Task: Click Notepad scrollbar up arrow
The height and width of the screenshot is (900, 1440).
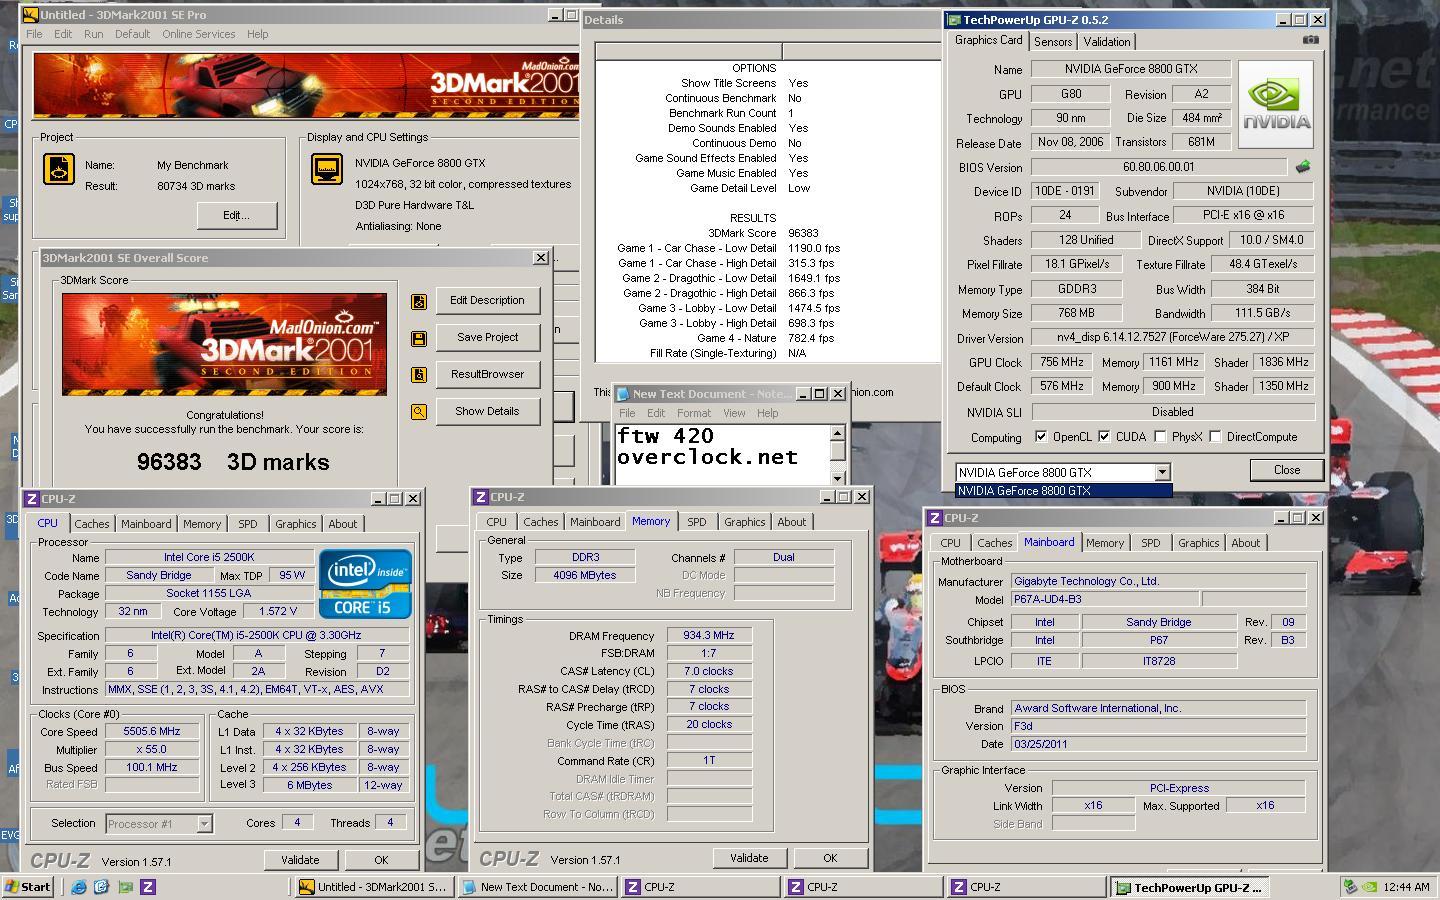Action: 837,433
